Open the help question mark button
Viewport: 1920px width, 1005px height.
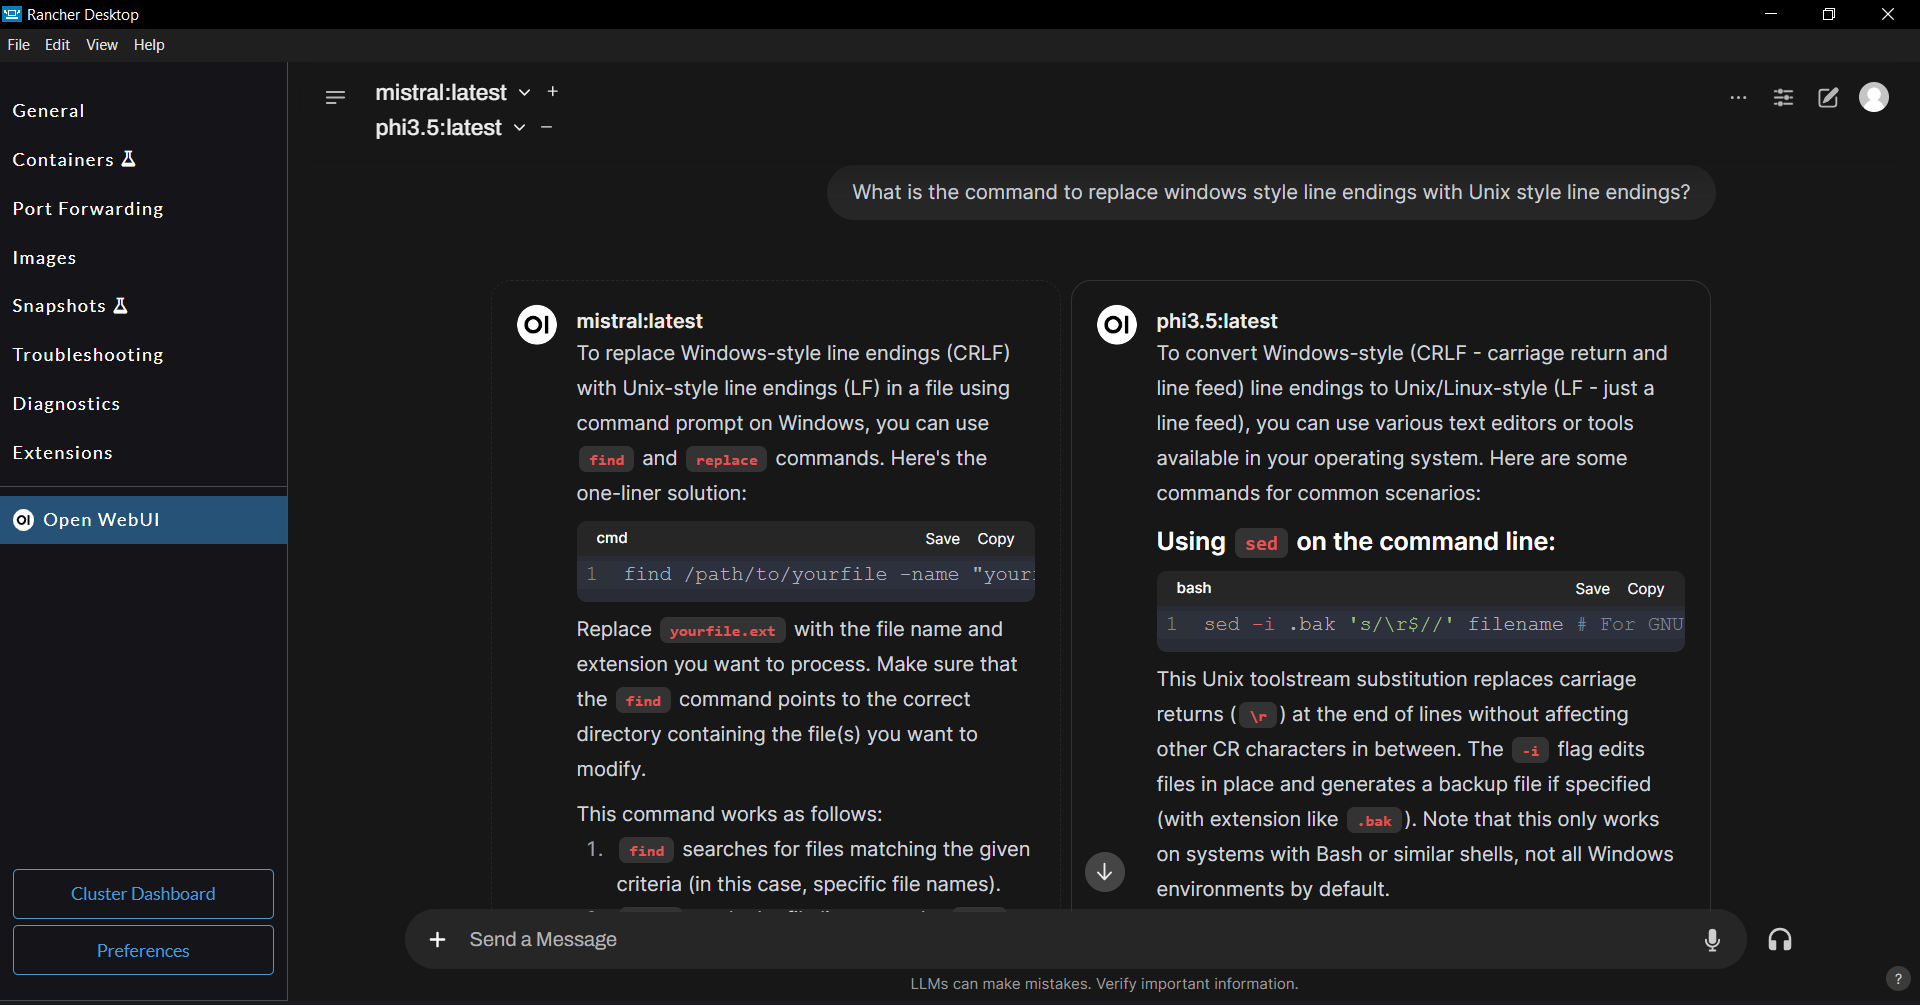[x=1897, y=979]
